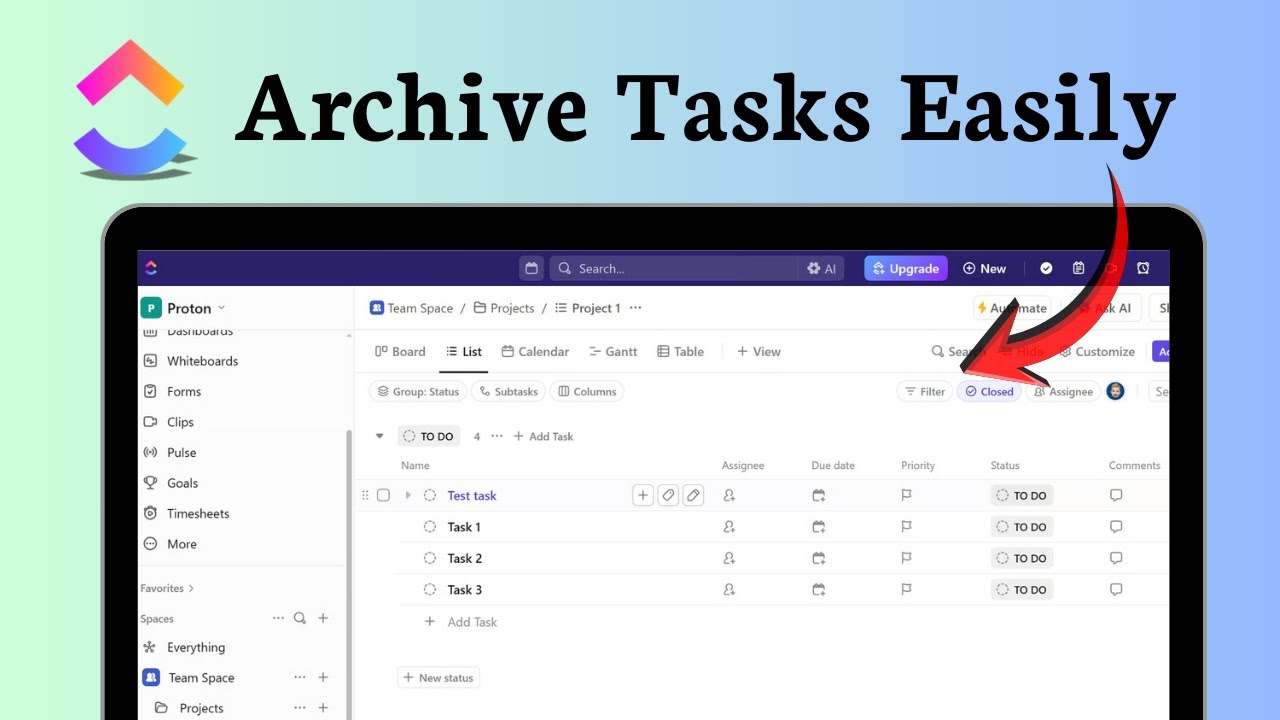
Task: Click Add Task beside TO DO header
Action: pos(543,436)
